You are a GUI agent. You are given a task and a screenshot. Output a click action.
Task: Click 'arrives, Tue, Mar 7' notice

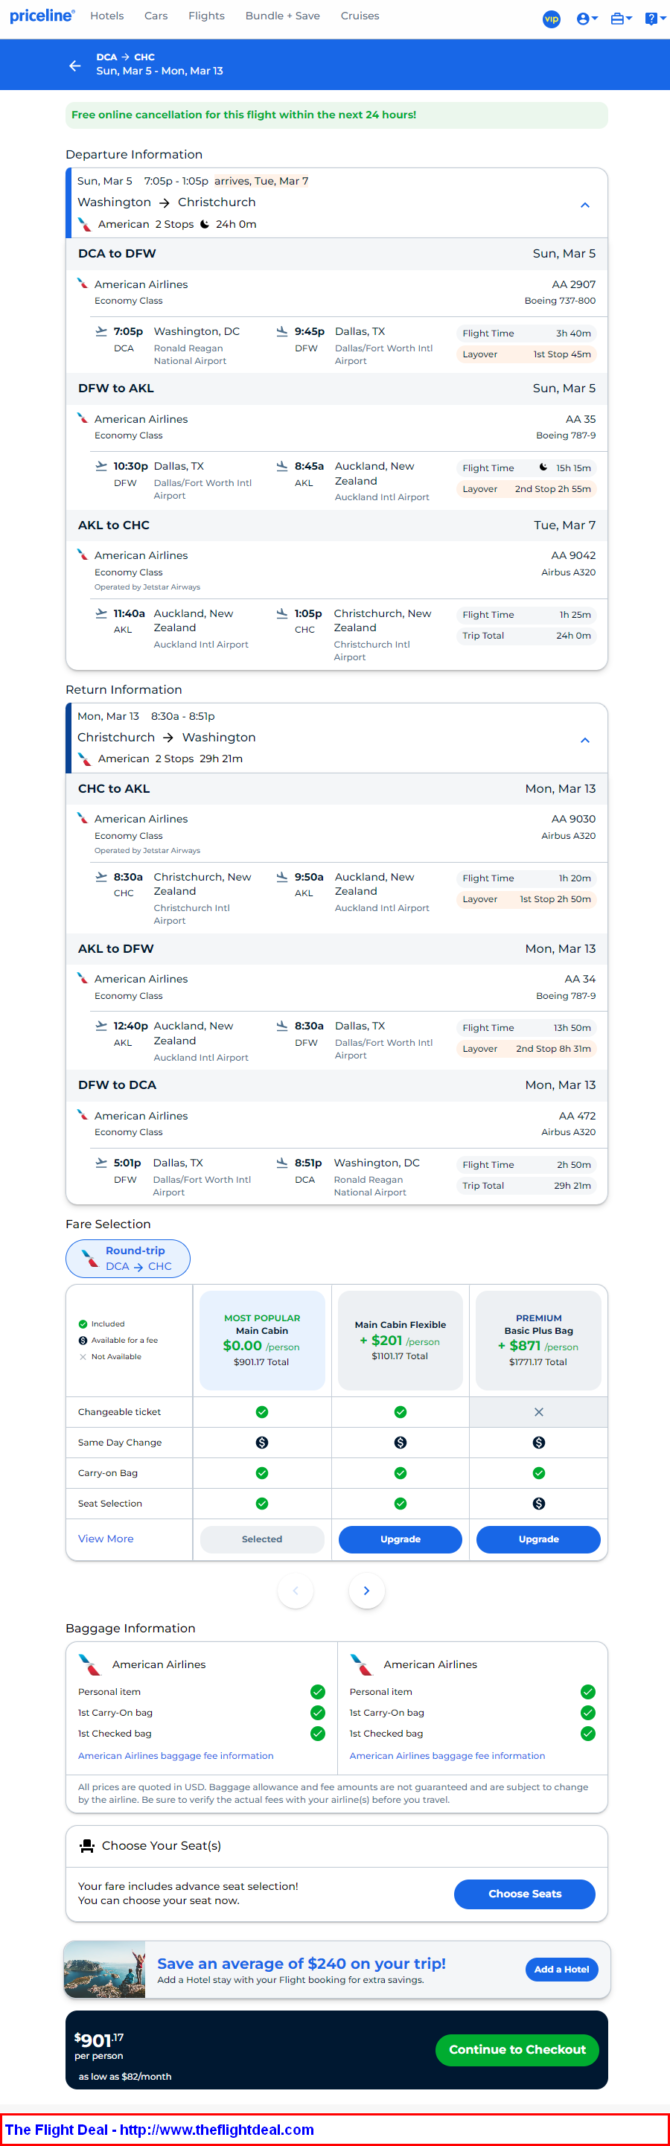coord(261,181)
